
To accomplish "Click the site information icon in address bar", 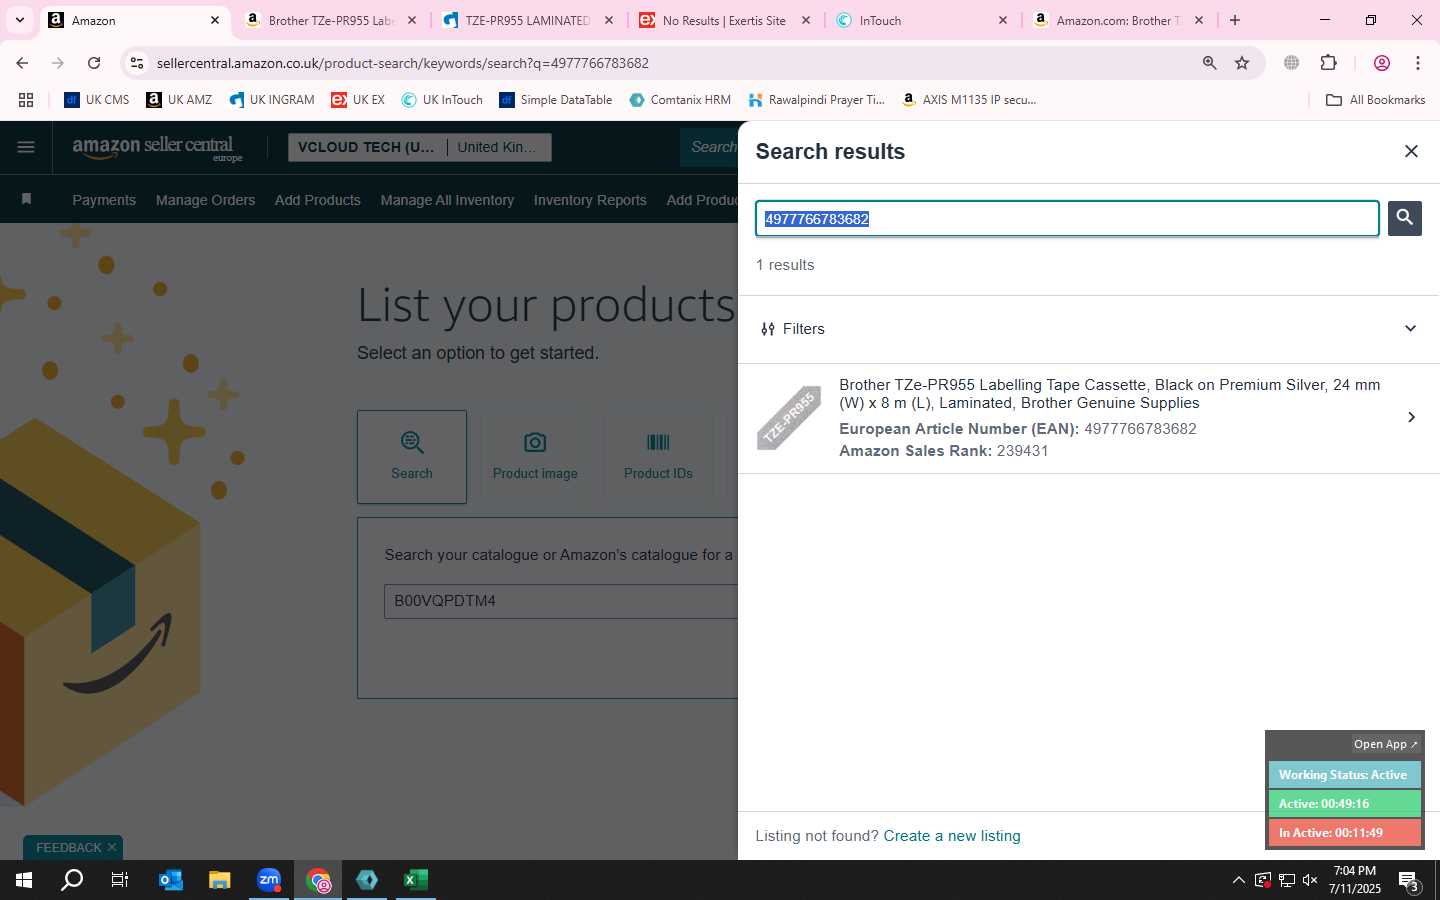I will point(137,63).
